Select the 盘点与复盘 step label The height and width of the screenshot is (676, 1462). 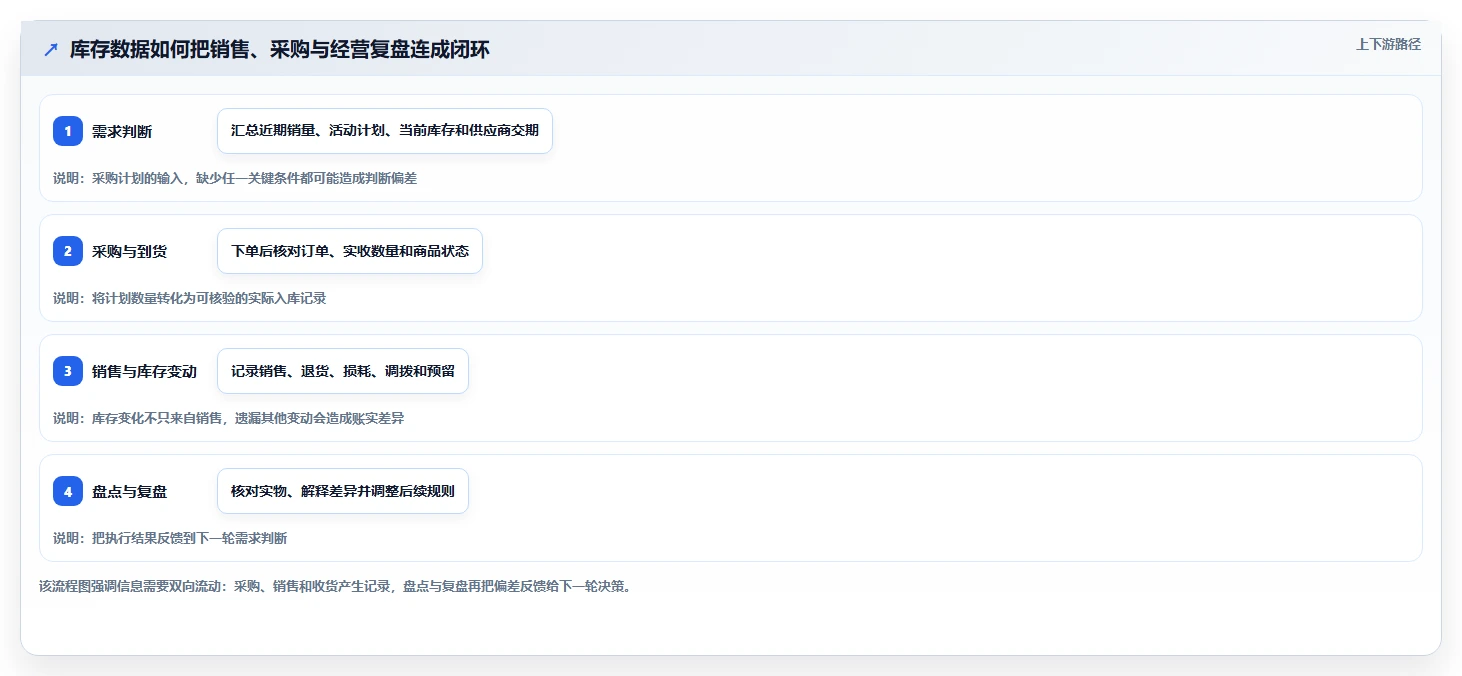coord(129,492)
